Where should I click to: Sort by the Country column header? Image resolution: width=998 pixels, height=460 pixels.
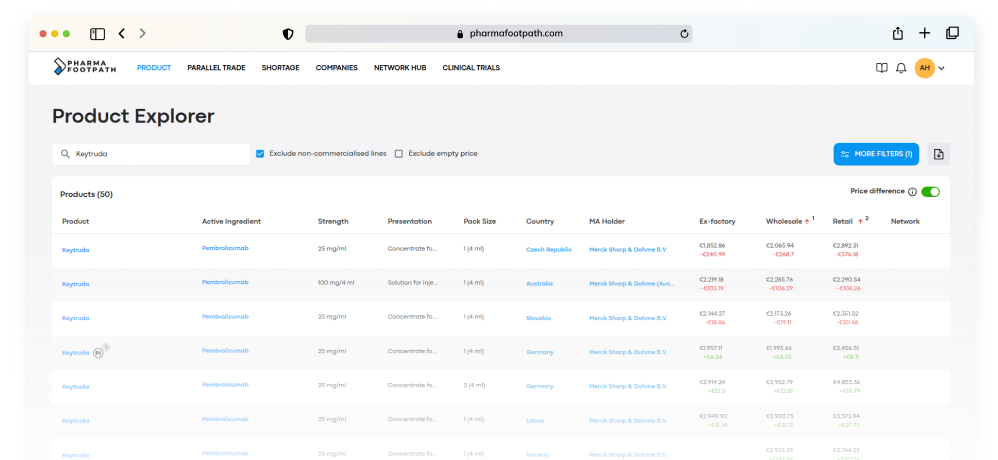click(540, 221)
